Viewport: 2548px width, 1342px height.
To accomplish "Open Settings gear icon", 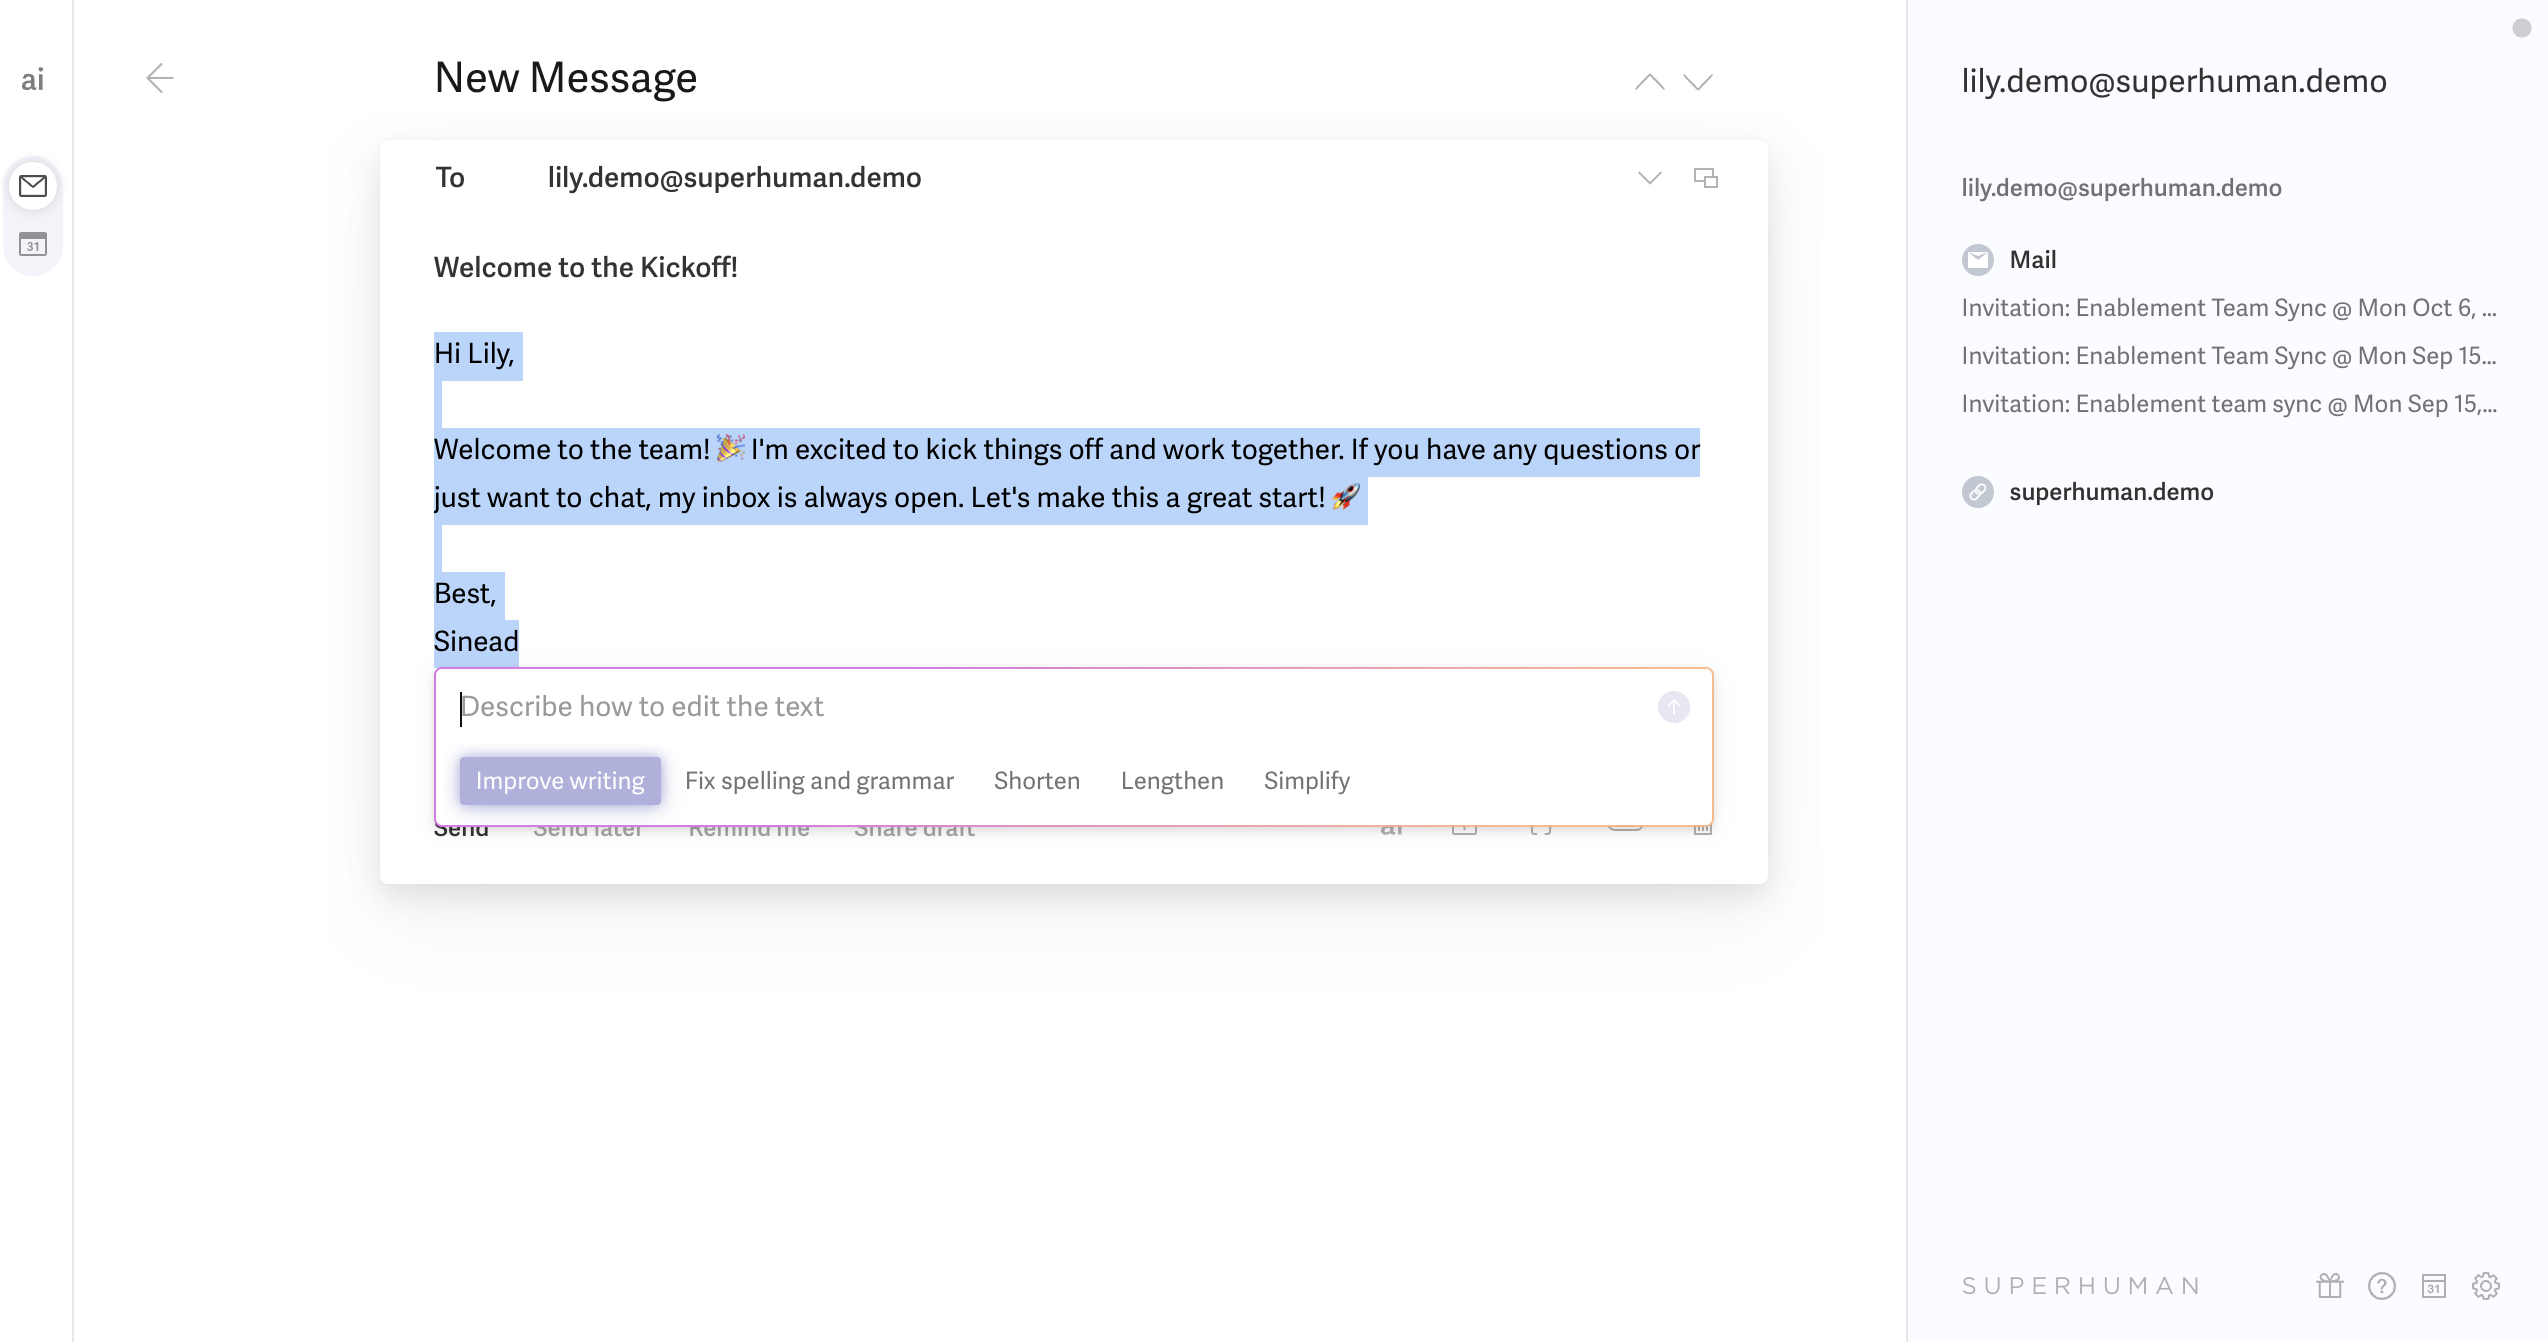I will point(2486,1285).
